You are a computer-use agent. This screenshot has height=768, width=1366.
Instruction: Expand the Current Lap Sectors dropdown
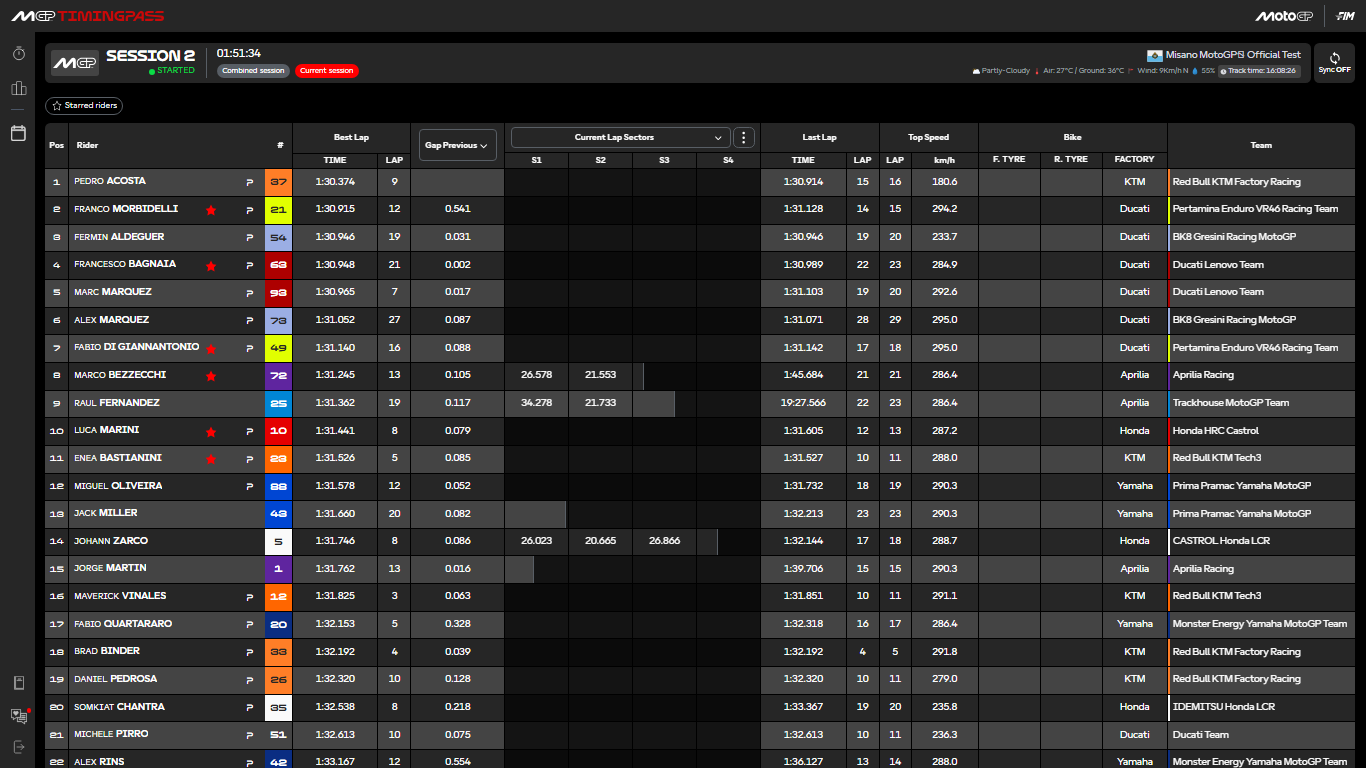(x=620, y=137)
